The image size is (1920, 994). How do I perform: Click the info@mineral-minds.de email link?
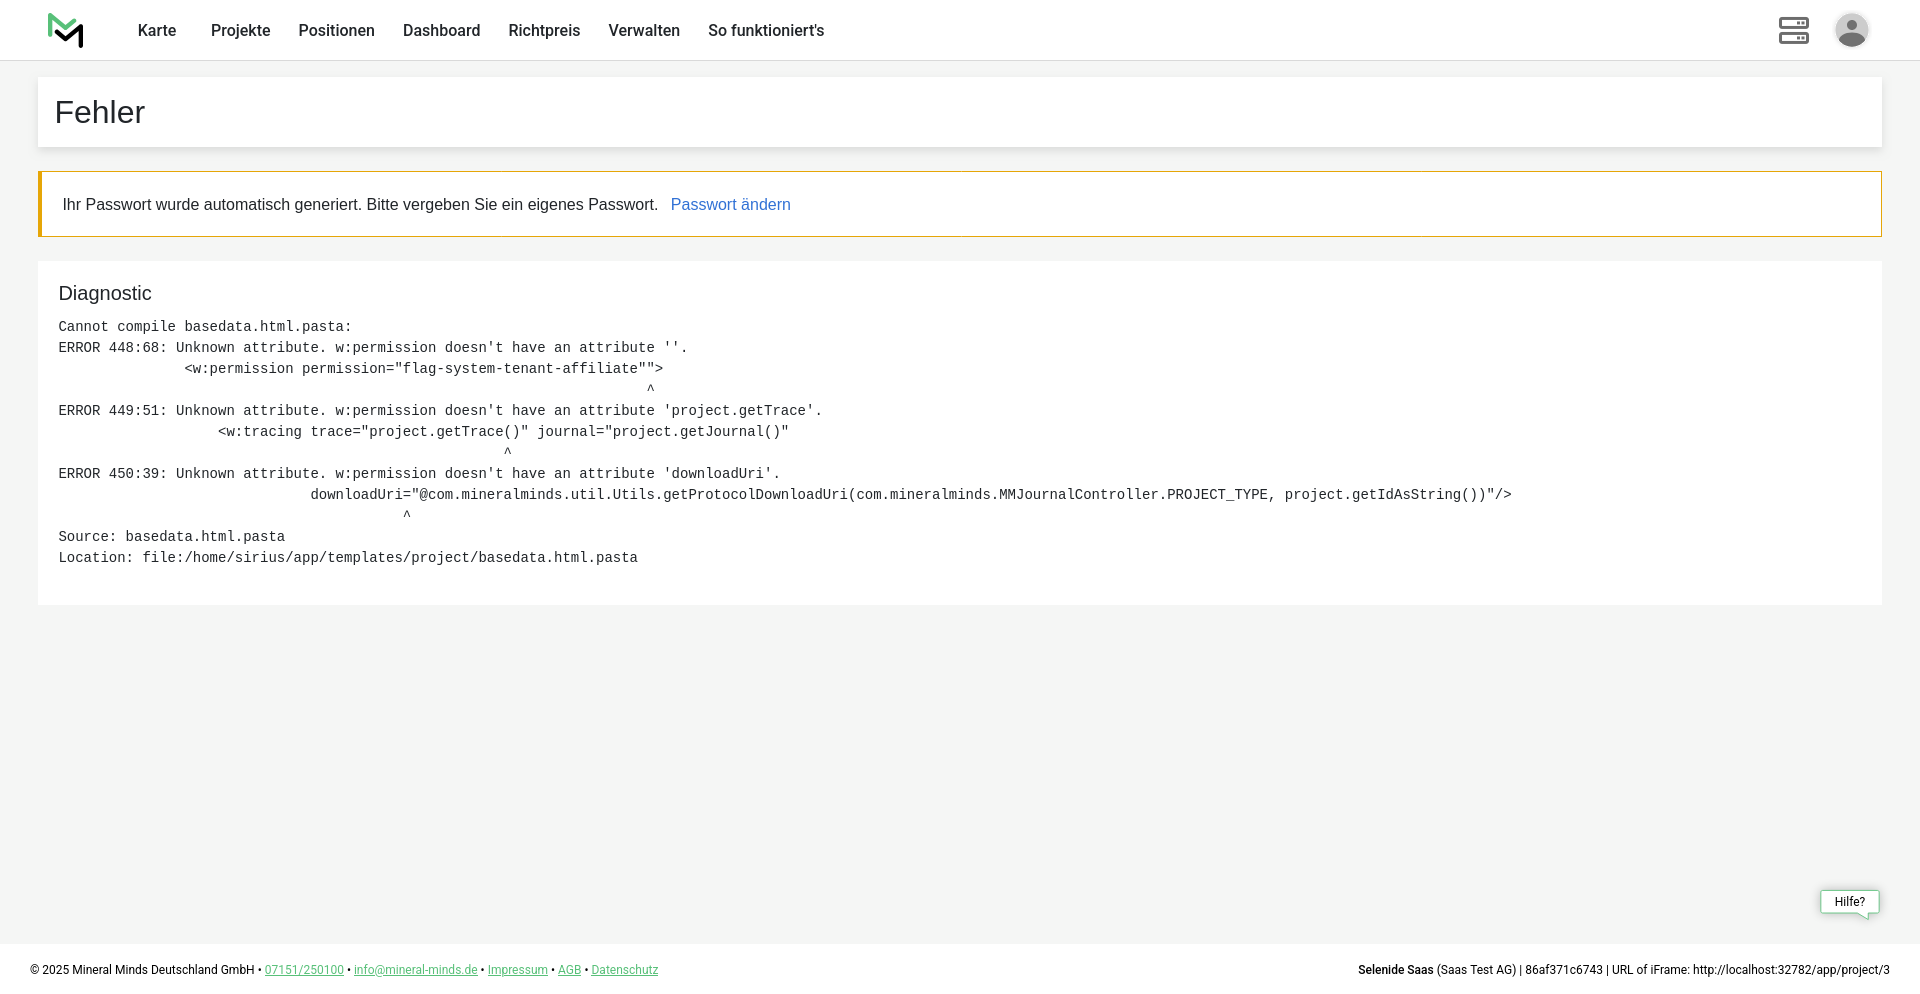(x=415, y=970)
